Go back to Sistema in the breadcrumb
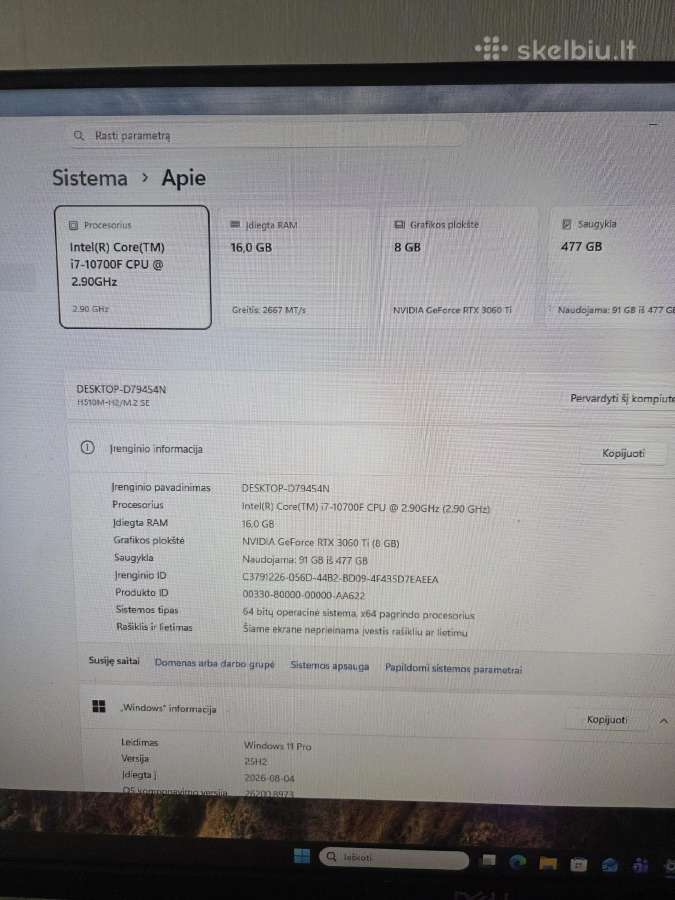 [90, 177]
